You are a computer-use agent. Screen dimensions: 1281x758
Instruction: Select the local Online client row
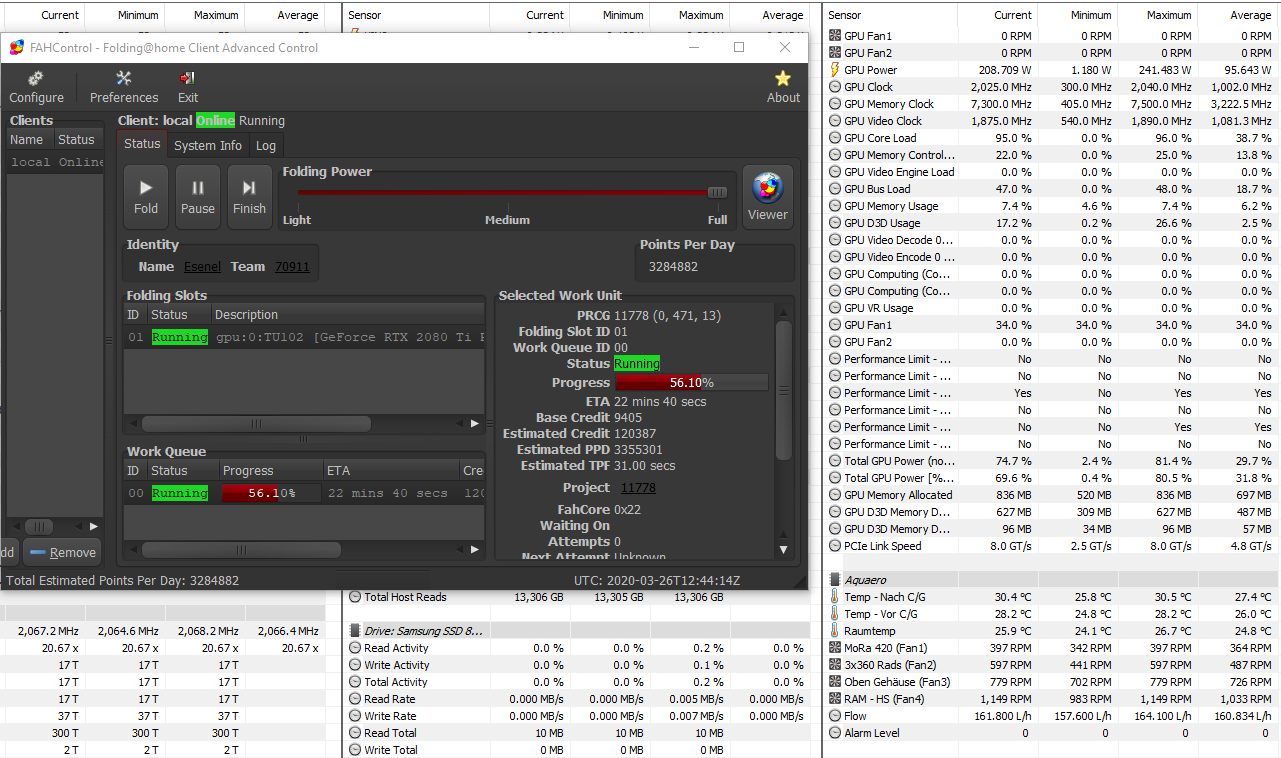56,162
